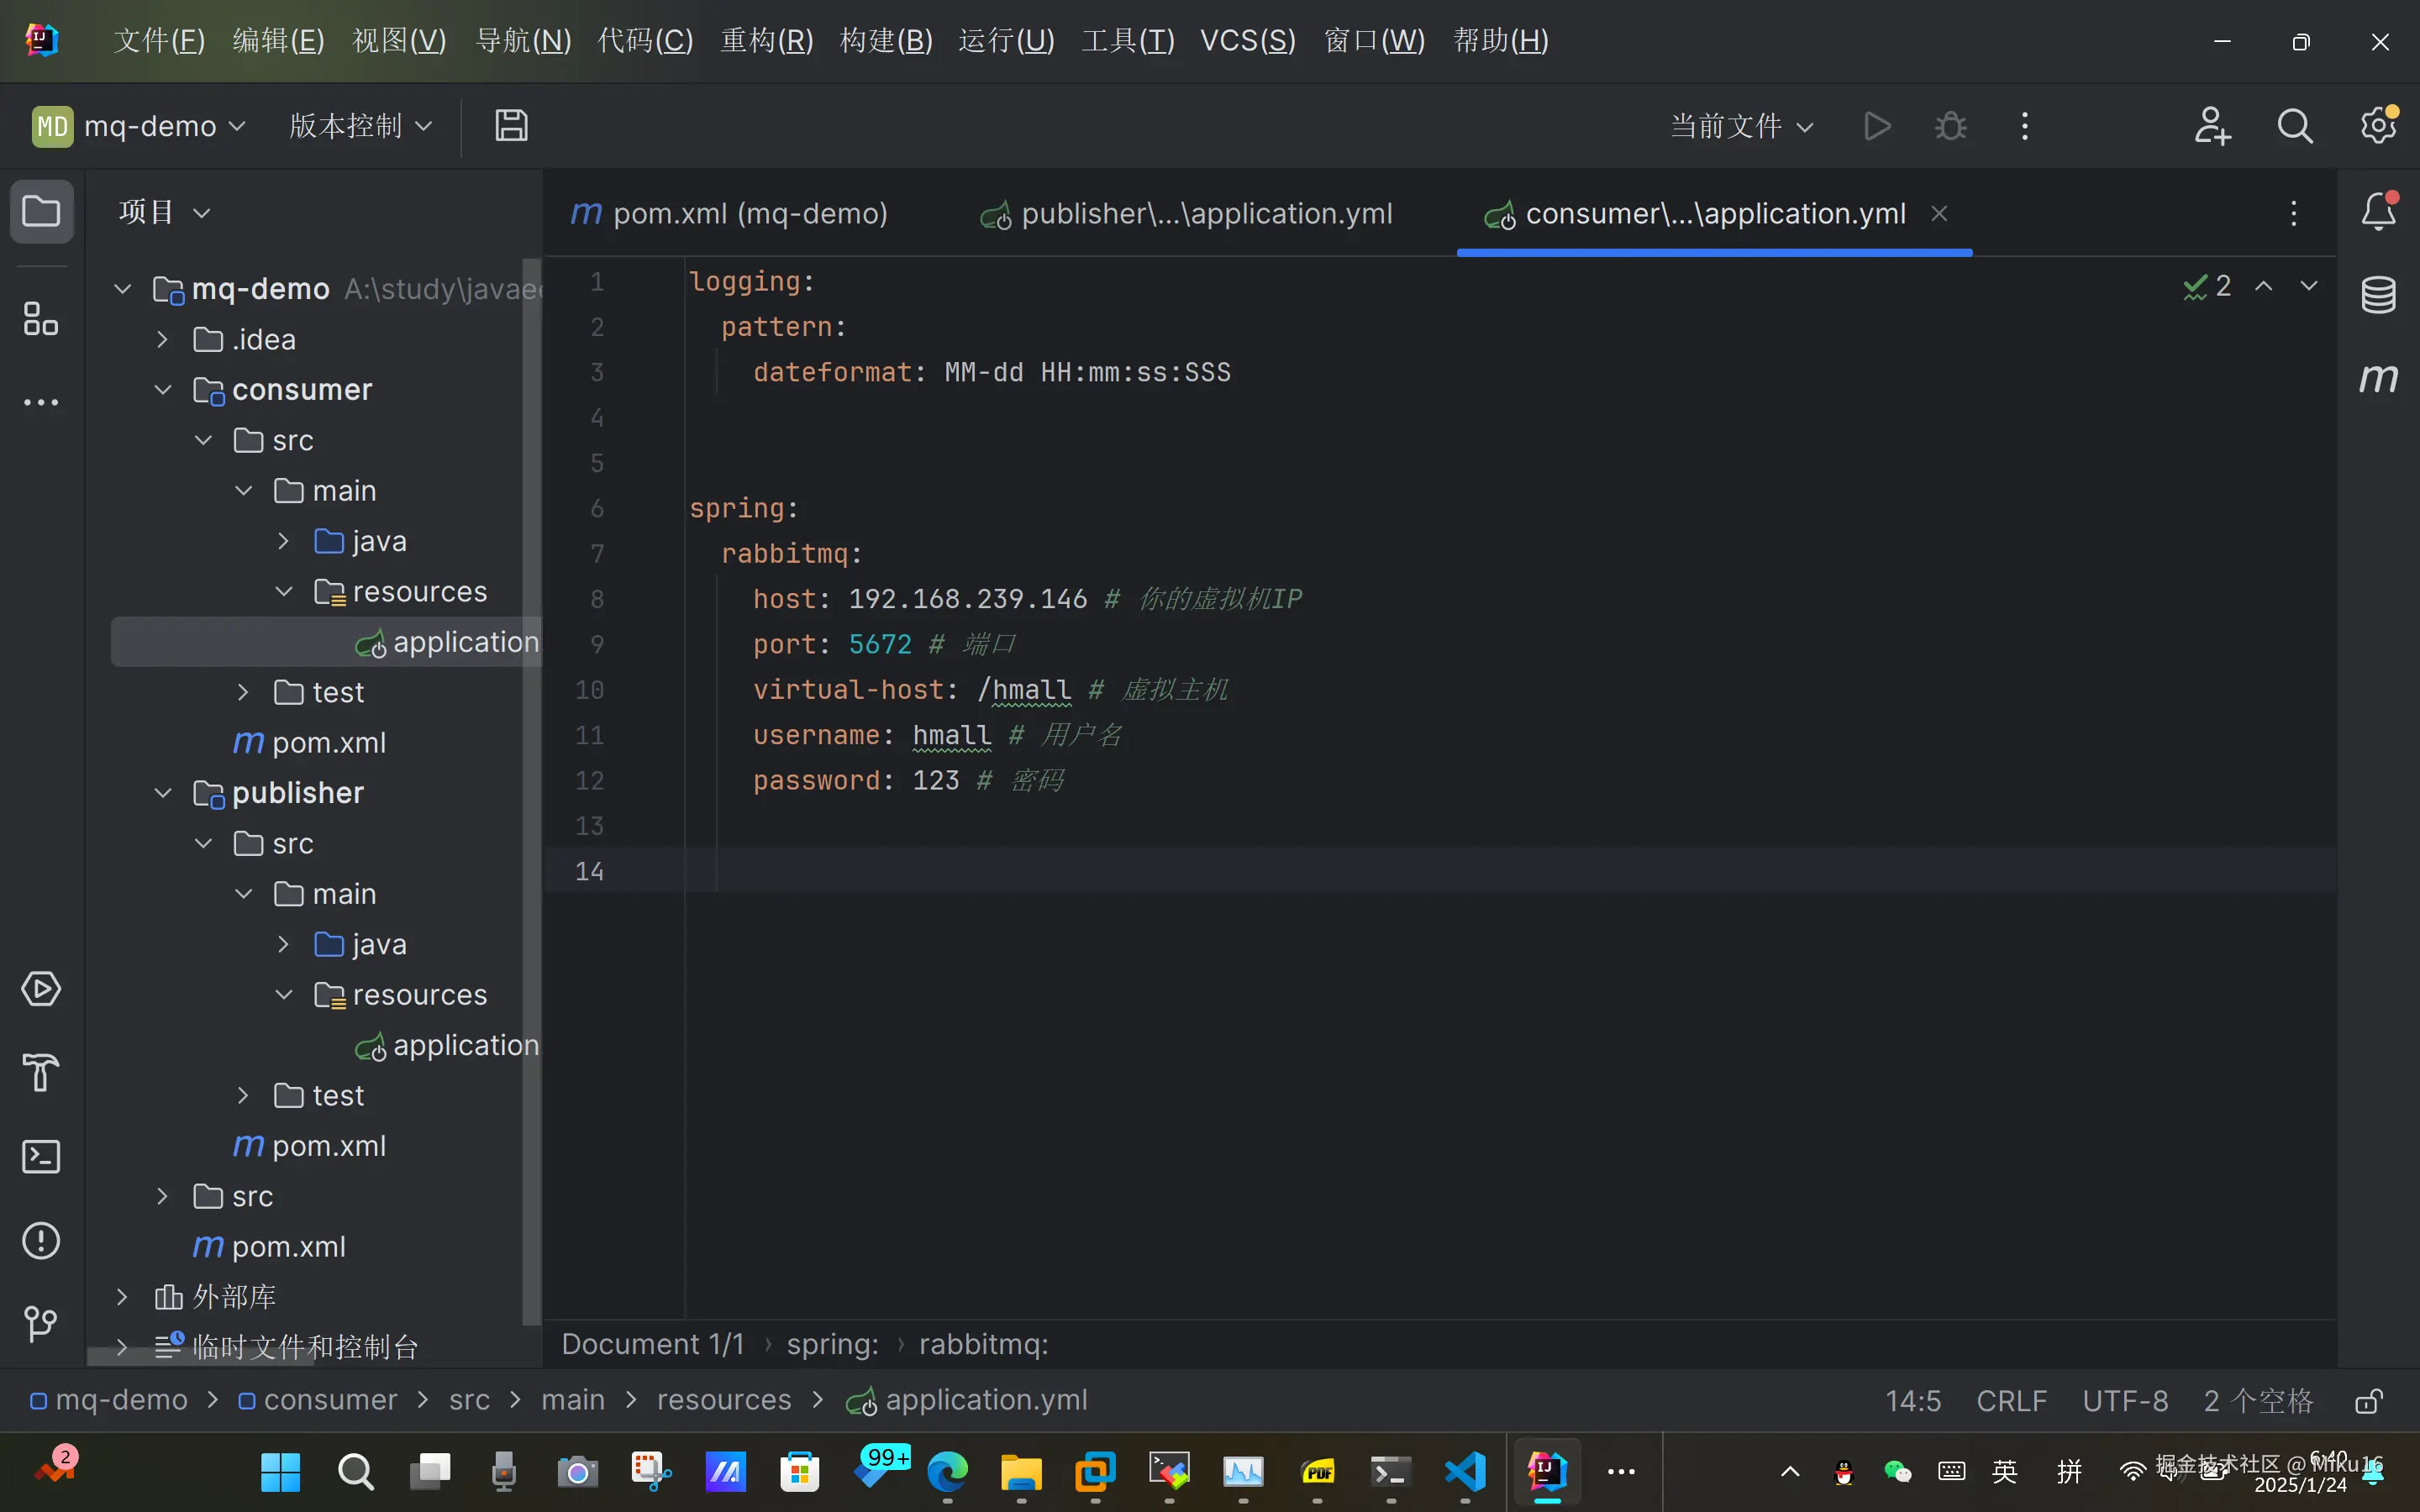Viewport: 2420px width, 1512px height.
Task: Open the 当前文件 run configuration dropdown
Action: 1741,126
